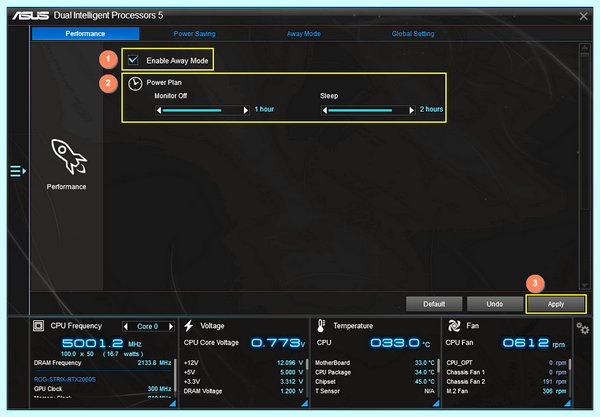600x417 pixels.
Task: Click the Apply button
Action: [x=556, y=304]
